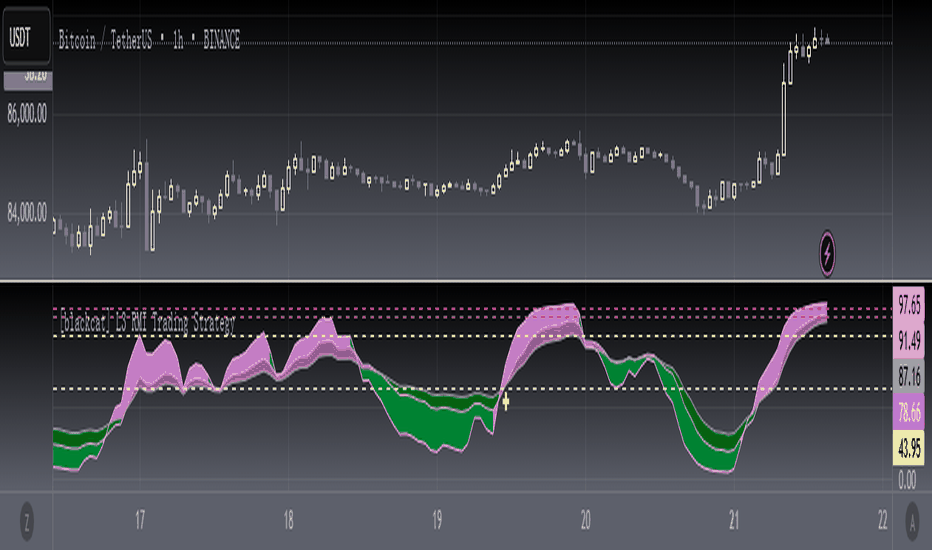The height and width of the screenshot is (550, 932).
Task: Click date 17 on time axis
Action: (x=140, y=520)
